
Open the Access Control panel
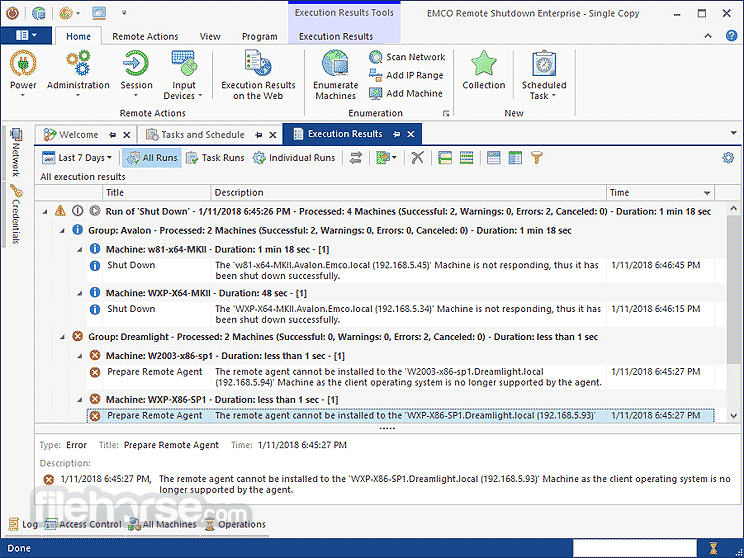[x=83, y=524]
